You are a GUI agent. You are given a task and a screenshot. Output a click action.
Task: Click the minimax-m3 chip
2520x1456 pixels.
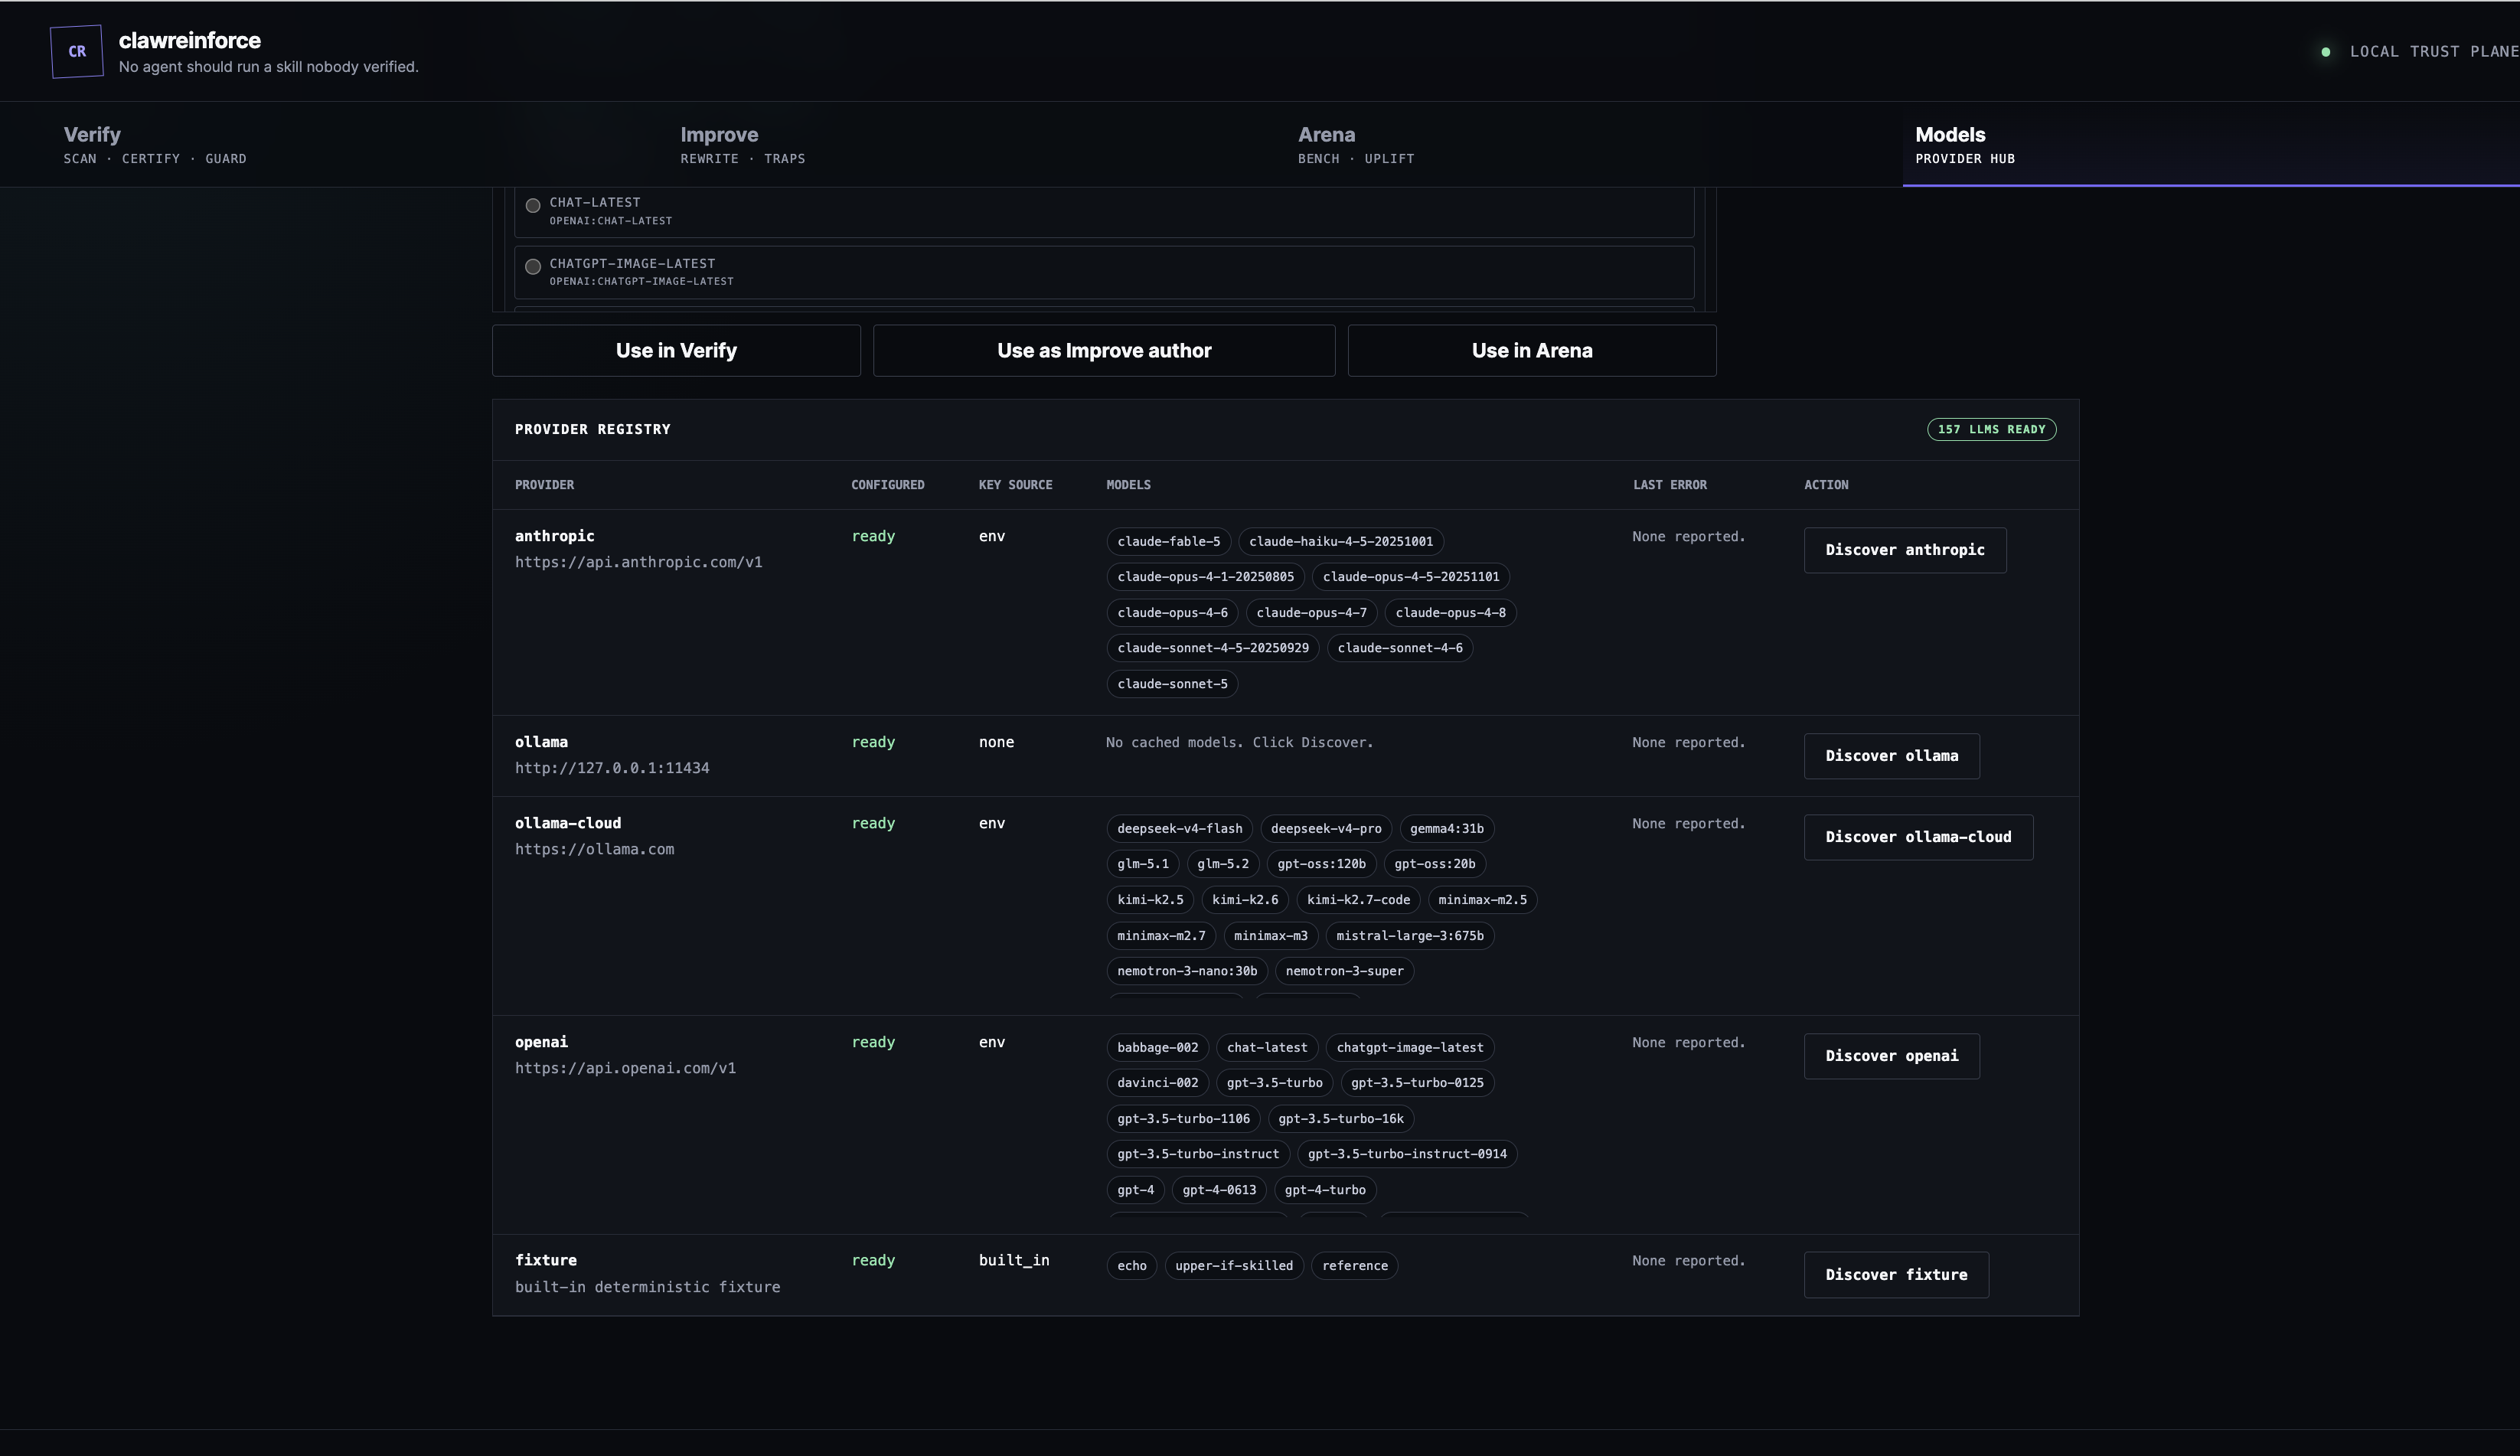click(x=1270, y=936)
